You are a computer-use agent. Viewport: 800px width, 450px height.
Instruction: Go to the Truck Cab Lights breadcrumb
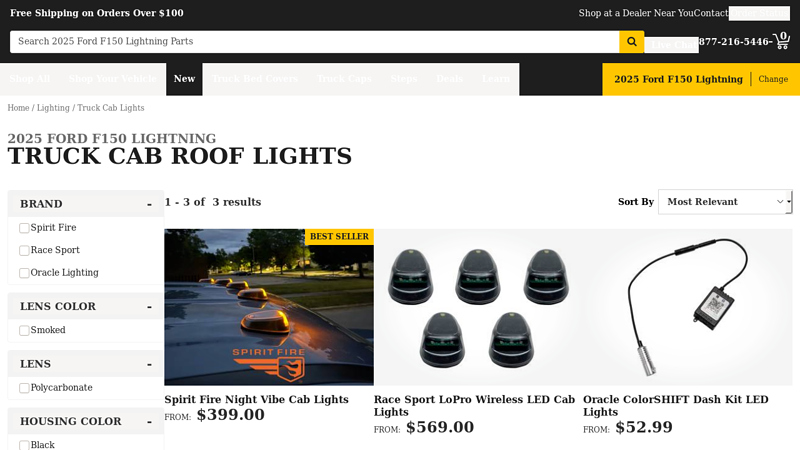point(111,108)
